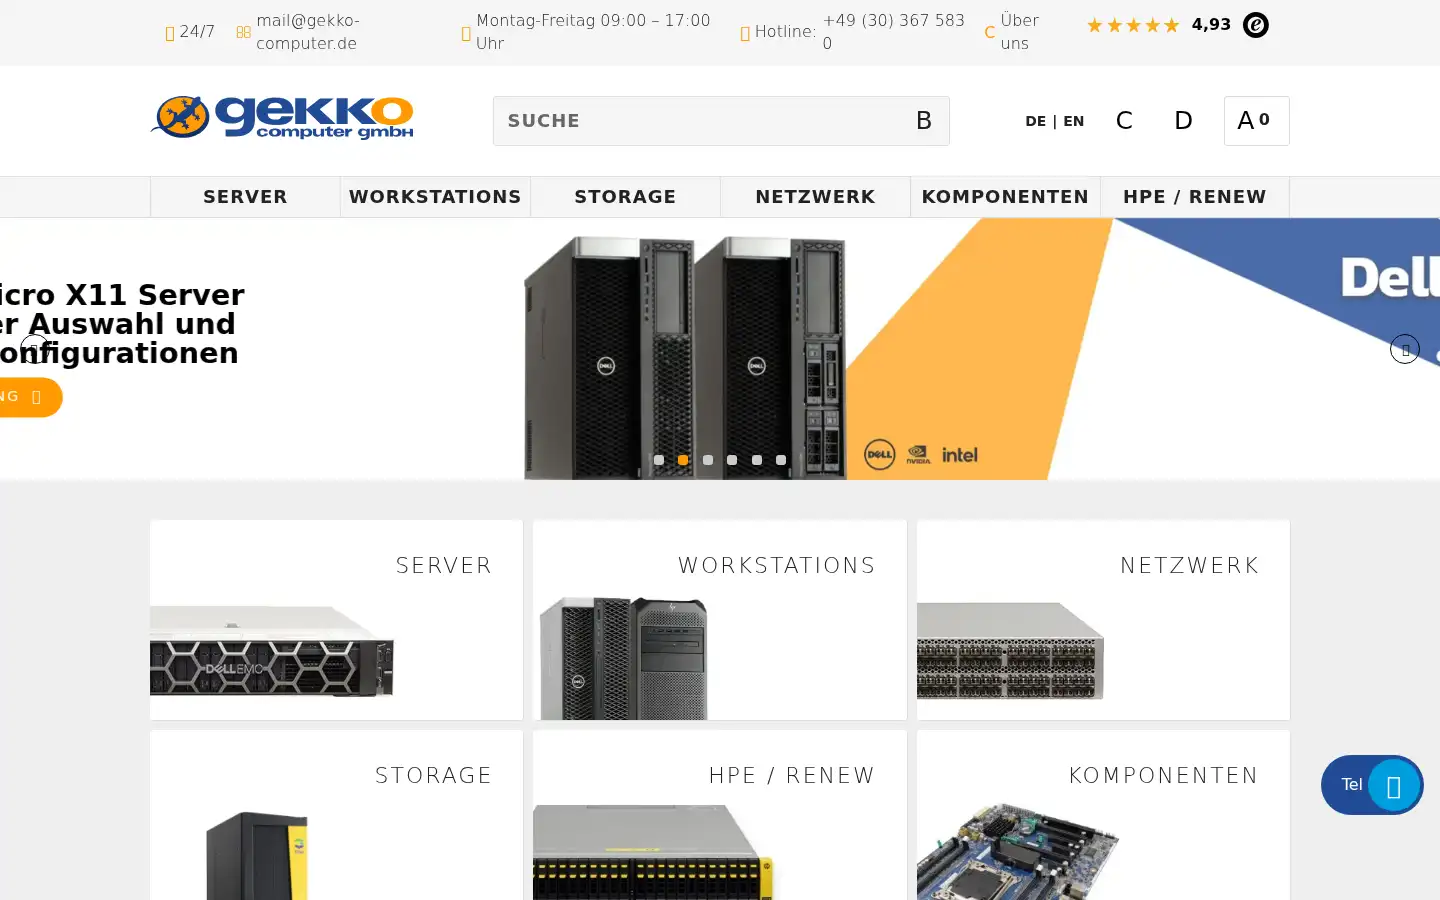
Task: Open the HPE / RENEW category card
Action: click(720, 815)
